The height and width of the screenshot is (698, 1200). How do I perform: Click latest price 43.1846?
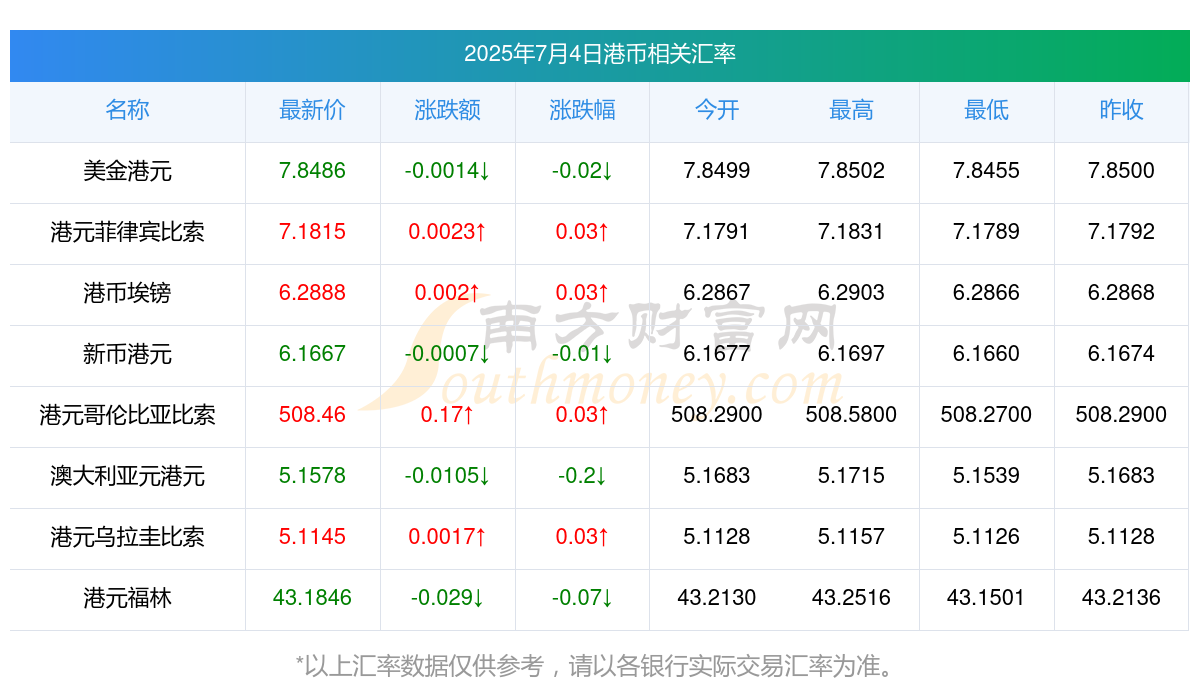pos(312,598)
